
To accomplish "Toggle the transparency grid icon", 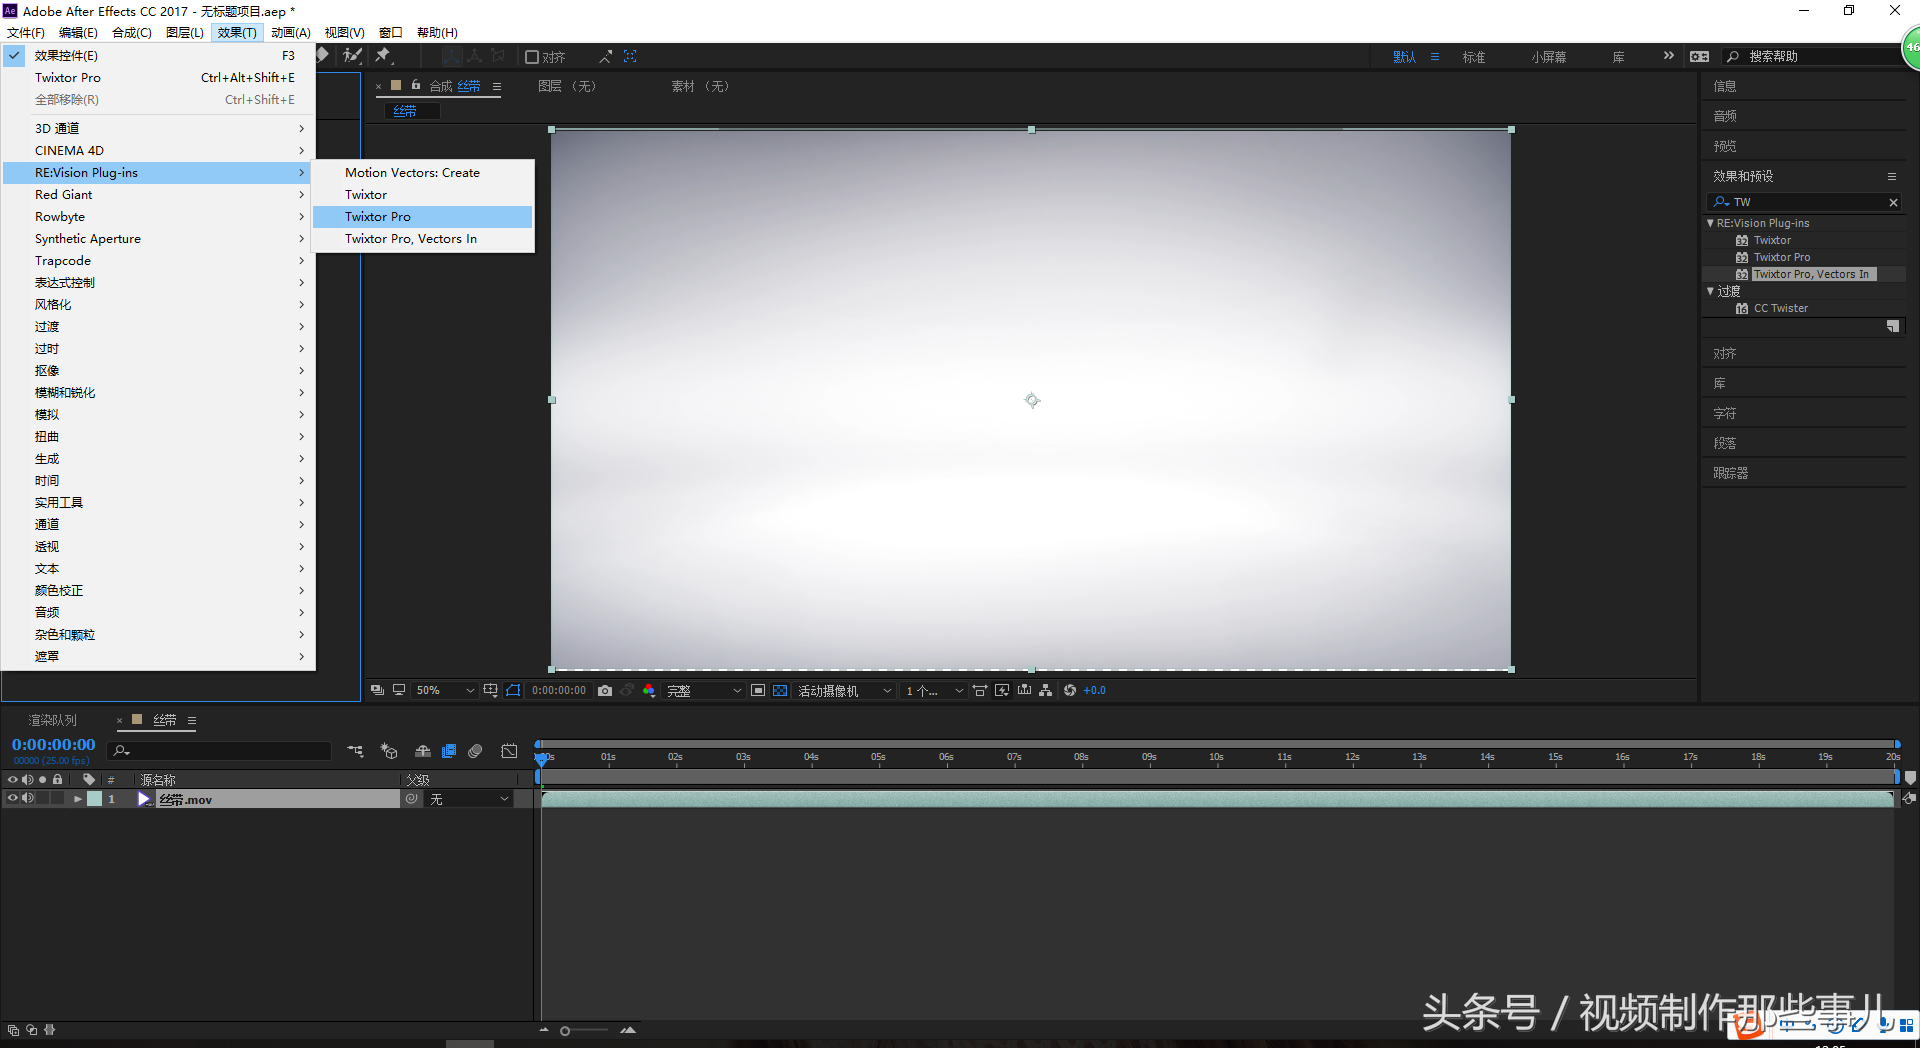I will (x=780, y=690).
